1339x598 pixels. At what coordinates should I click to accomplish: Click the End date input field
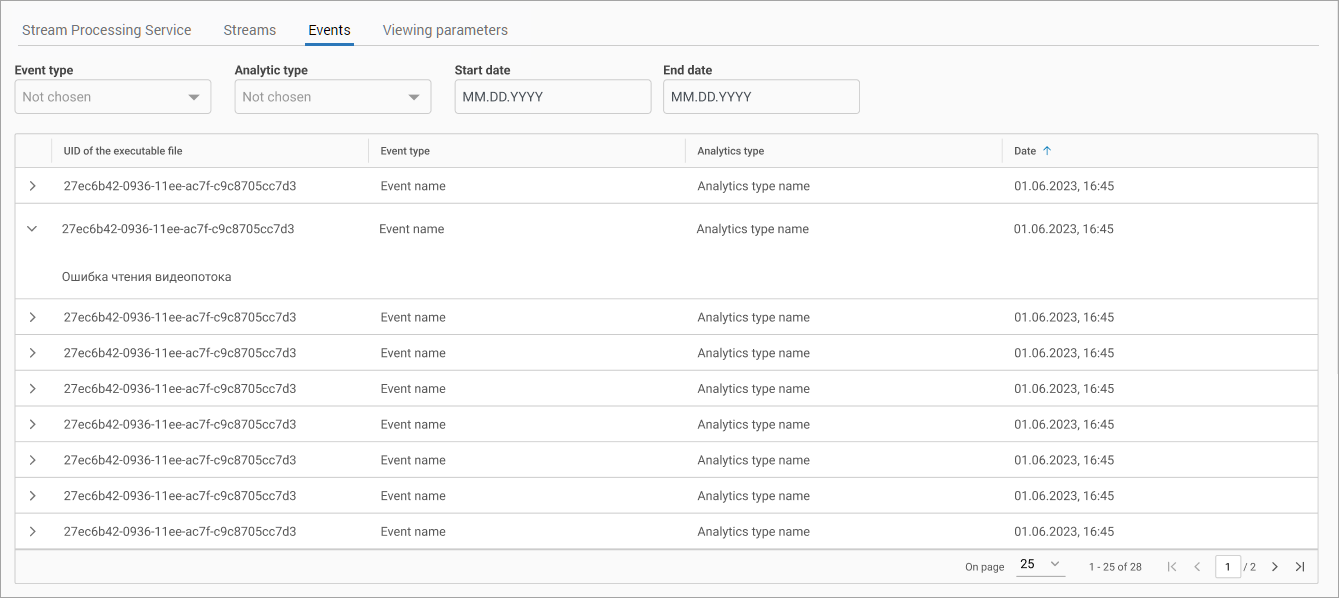[760, 97]
